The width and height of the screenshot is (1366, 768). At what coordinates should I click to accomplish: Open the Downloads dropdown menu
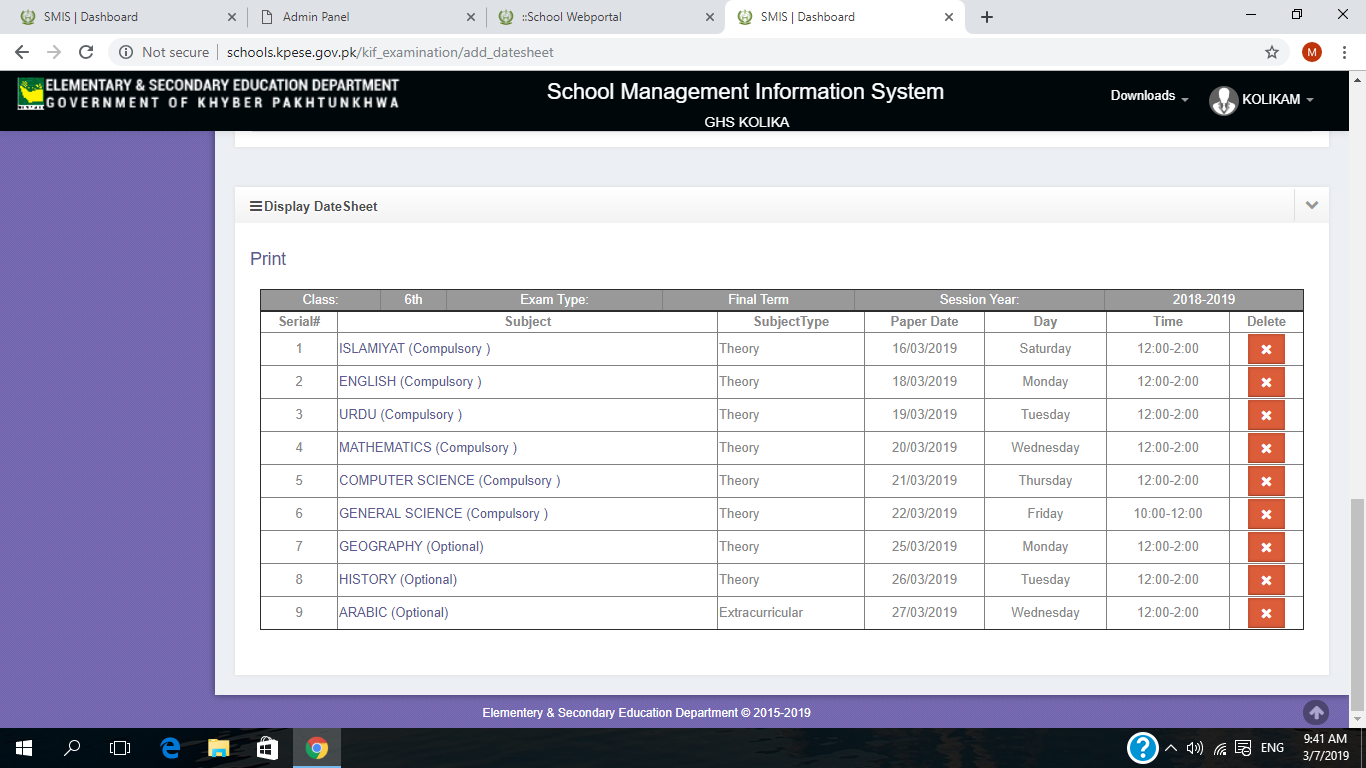pyautogui.click(x=1149, y=96)
